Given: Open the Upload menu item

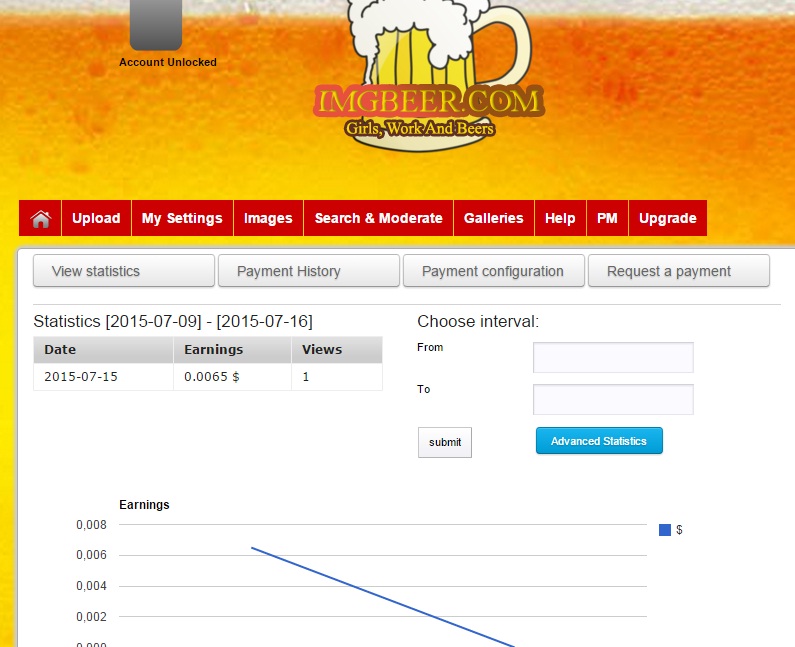Looking at the screenshot, I should [x=96, y=219].
